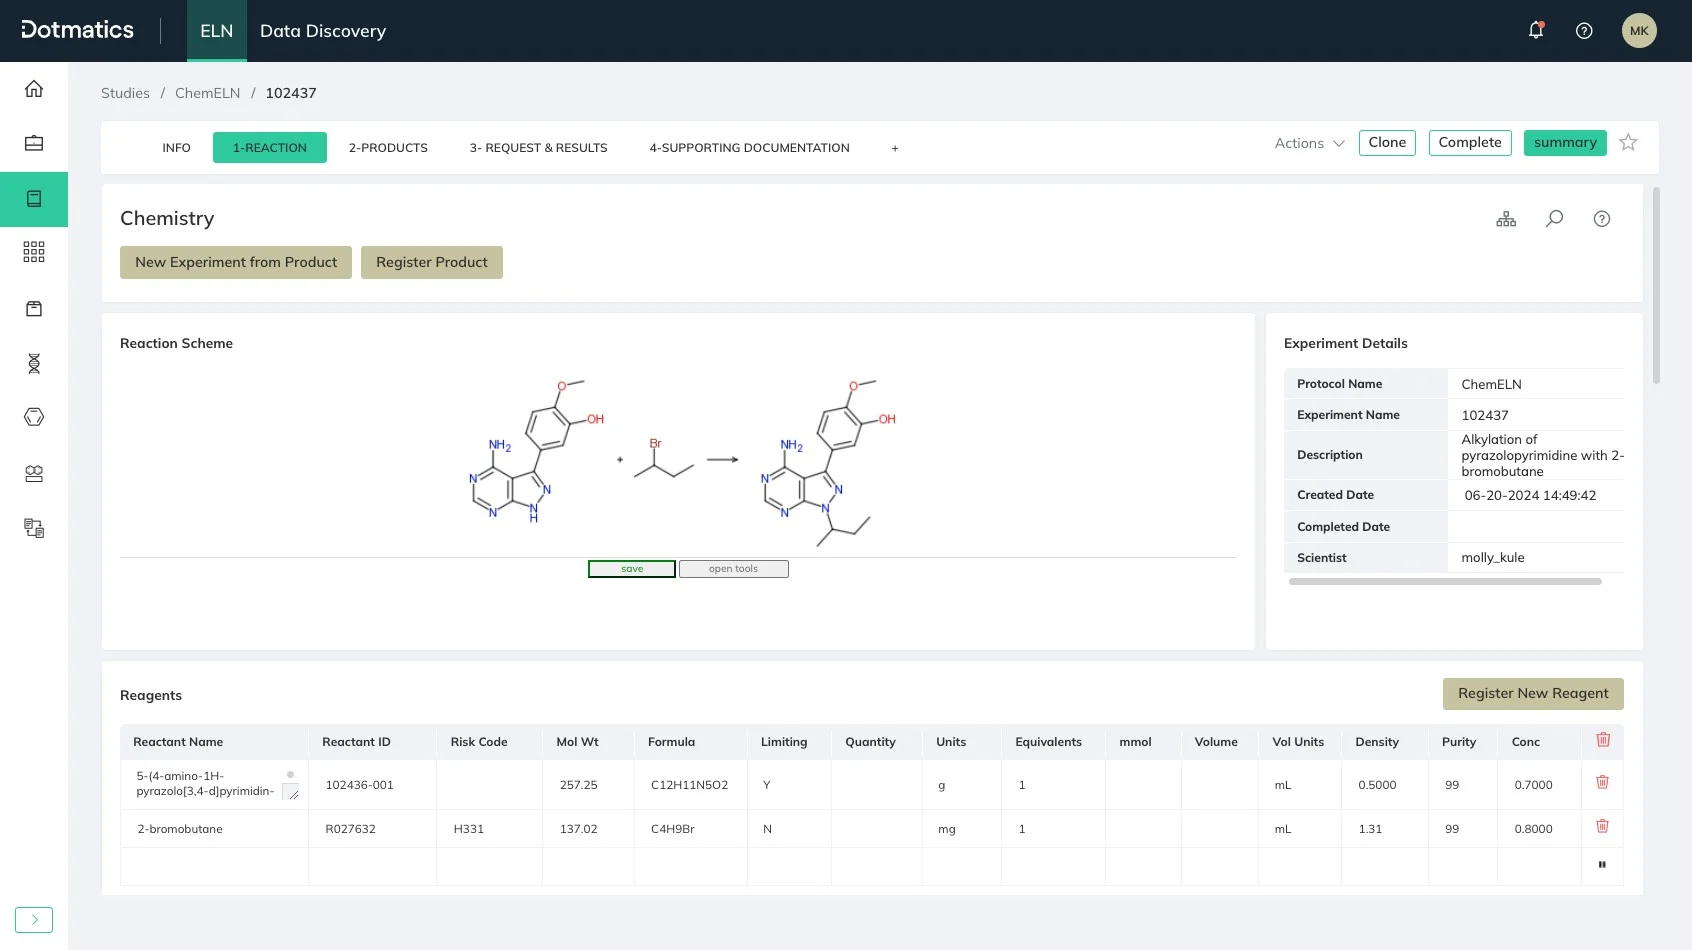Image resolution: width=1692 pixels, height=950 pixels.
Task: Switch to the Data Discovery tab
Action: [323, 31]
